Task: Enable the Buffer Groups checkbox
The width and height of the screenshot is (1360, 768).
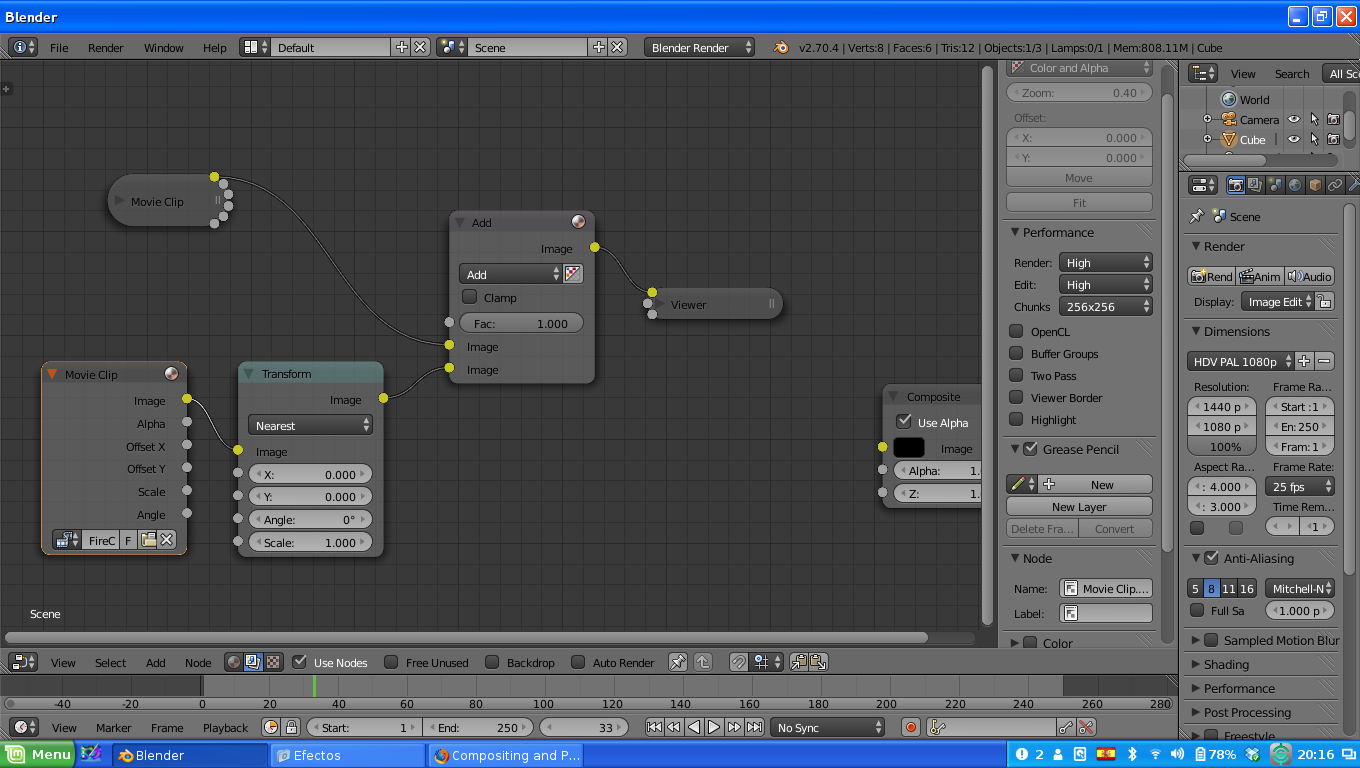Action: point(1016,353)
